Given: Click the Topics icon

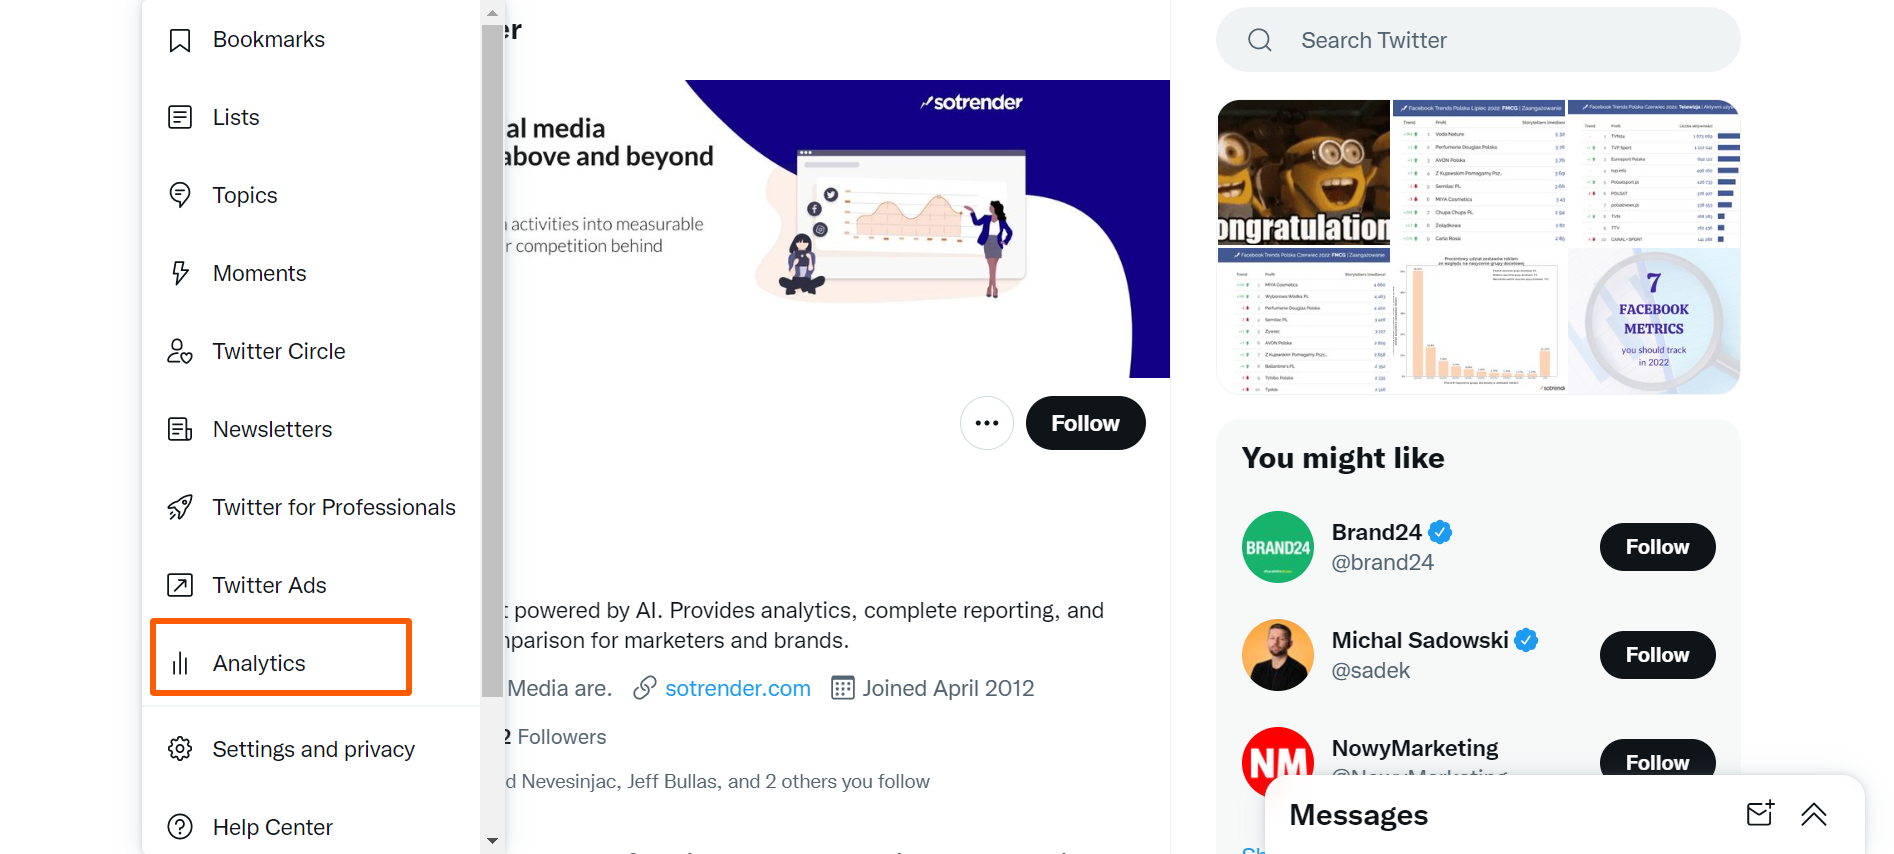Looking at the screenshot, I should pos(180,195).
